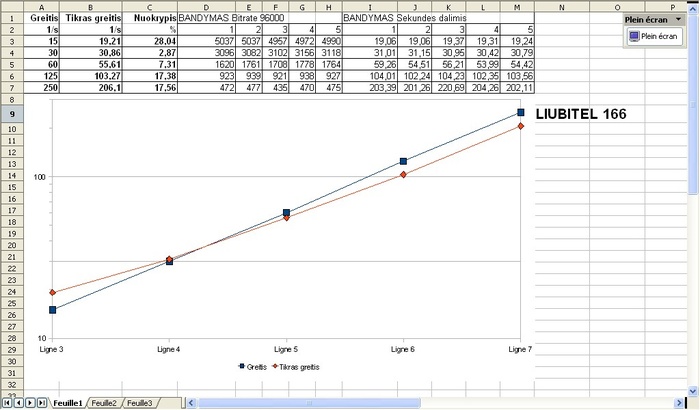This screenshot has height=410, width=700.
Task: Click the Select All corner box
Action: [10, 6]
